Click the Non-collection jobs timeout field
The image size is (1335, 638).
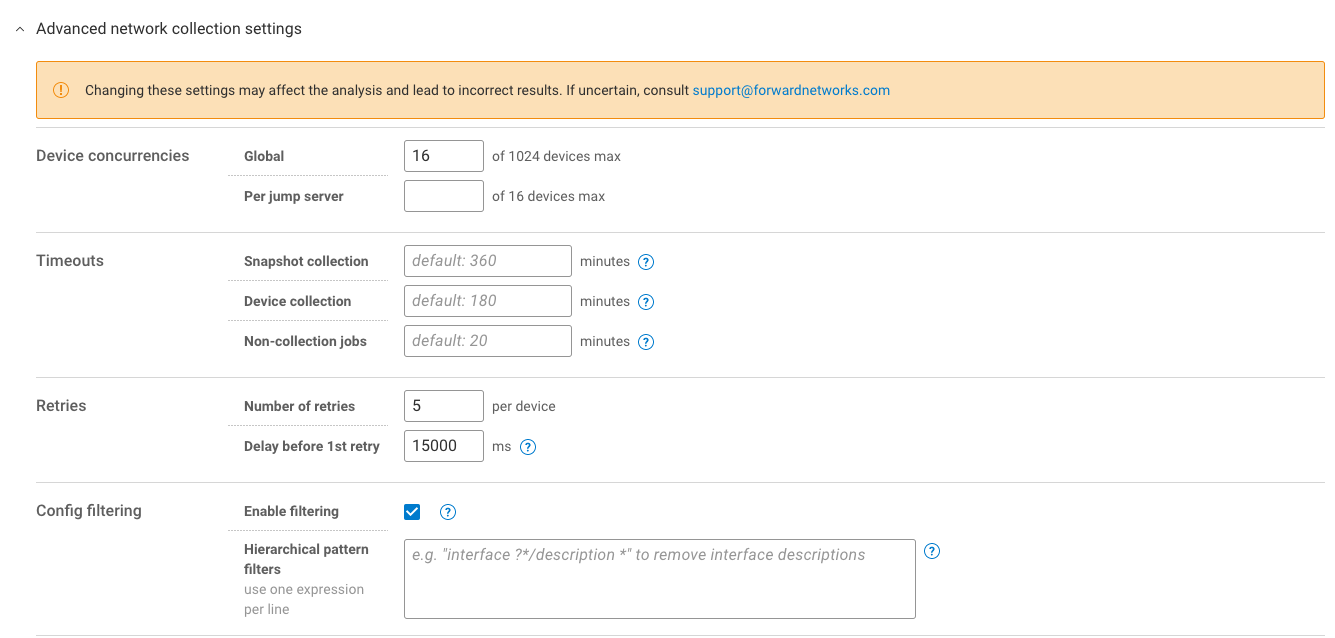[x=487, y=341]
